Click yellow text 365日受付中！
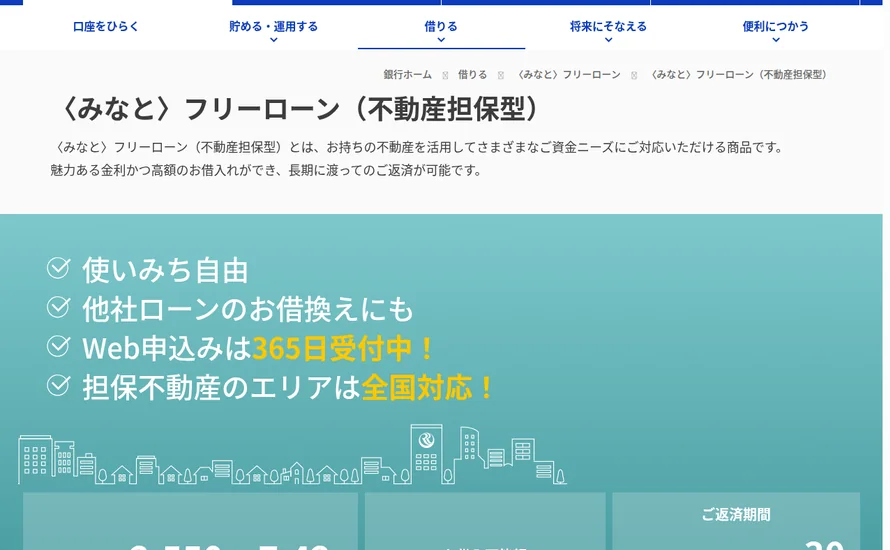This screenshot has height=550, width=890. point(344,348)
